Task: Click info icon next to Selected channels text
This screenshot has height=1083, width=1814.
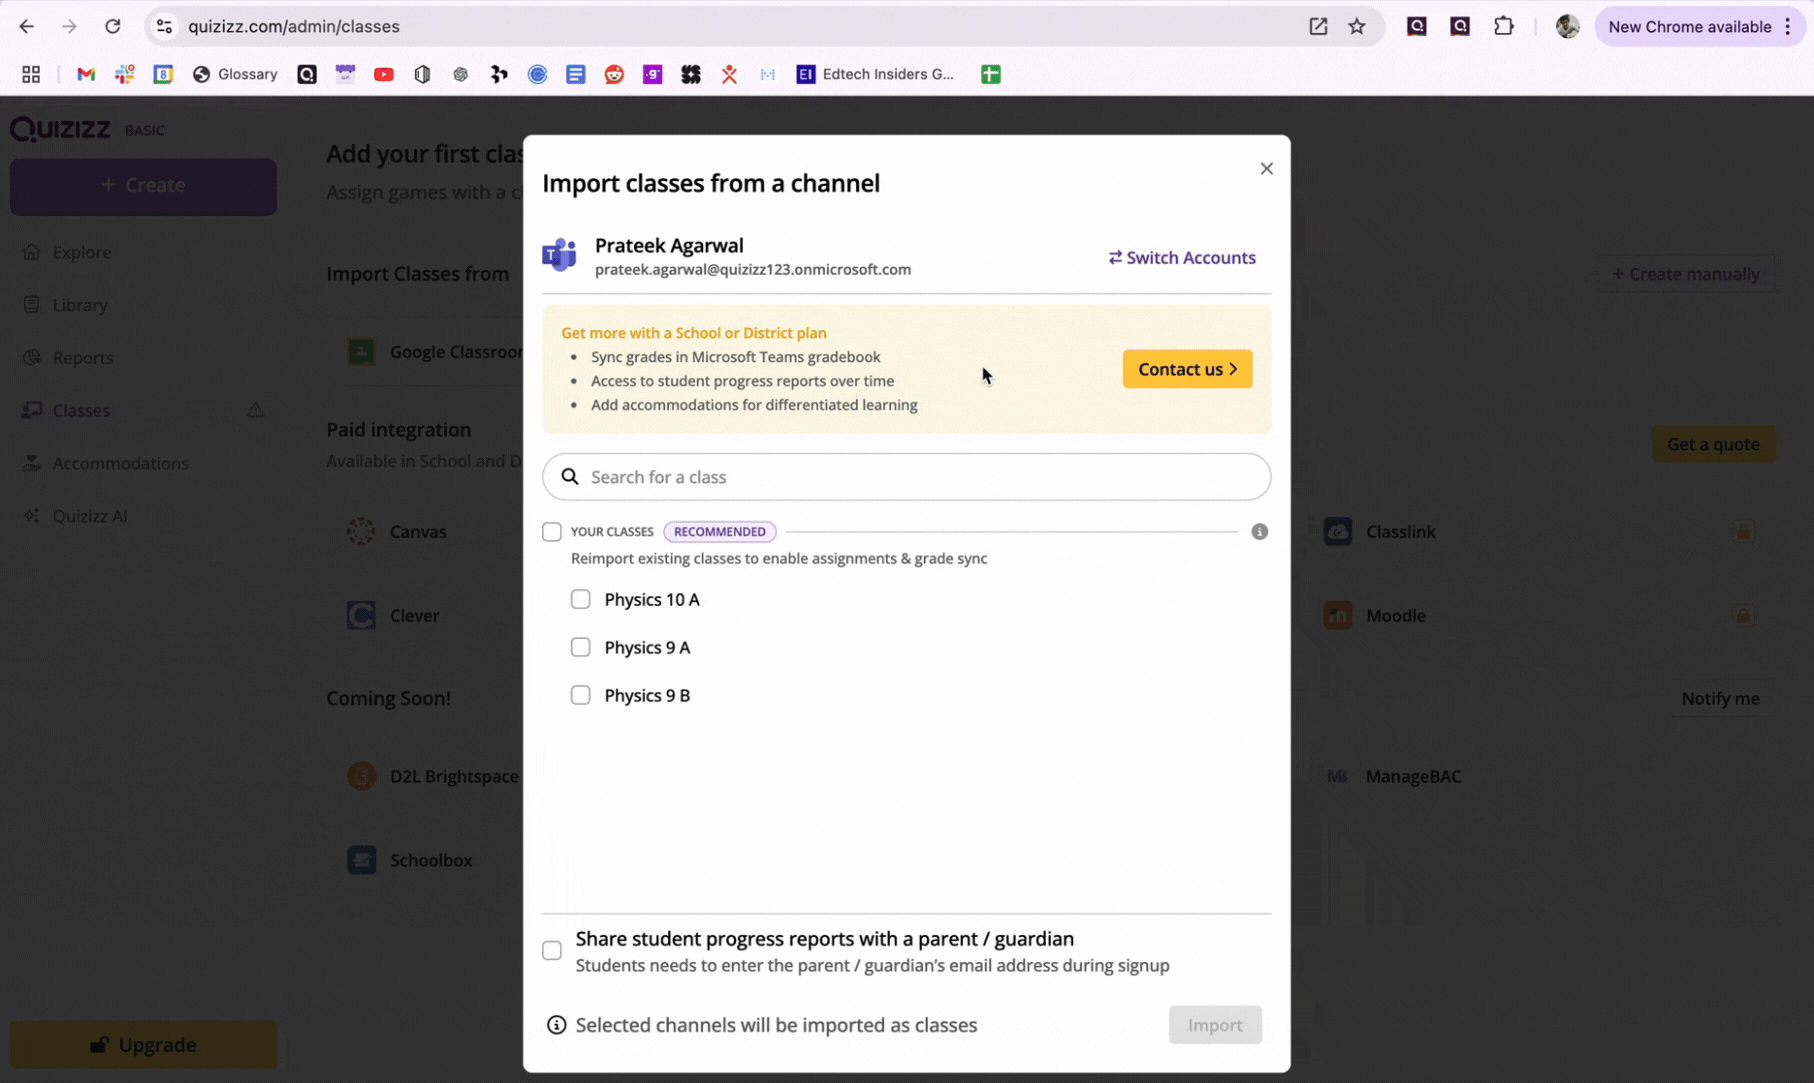Action: coord(557,1025)
